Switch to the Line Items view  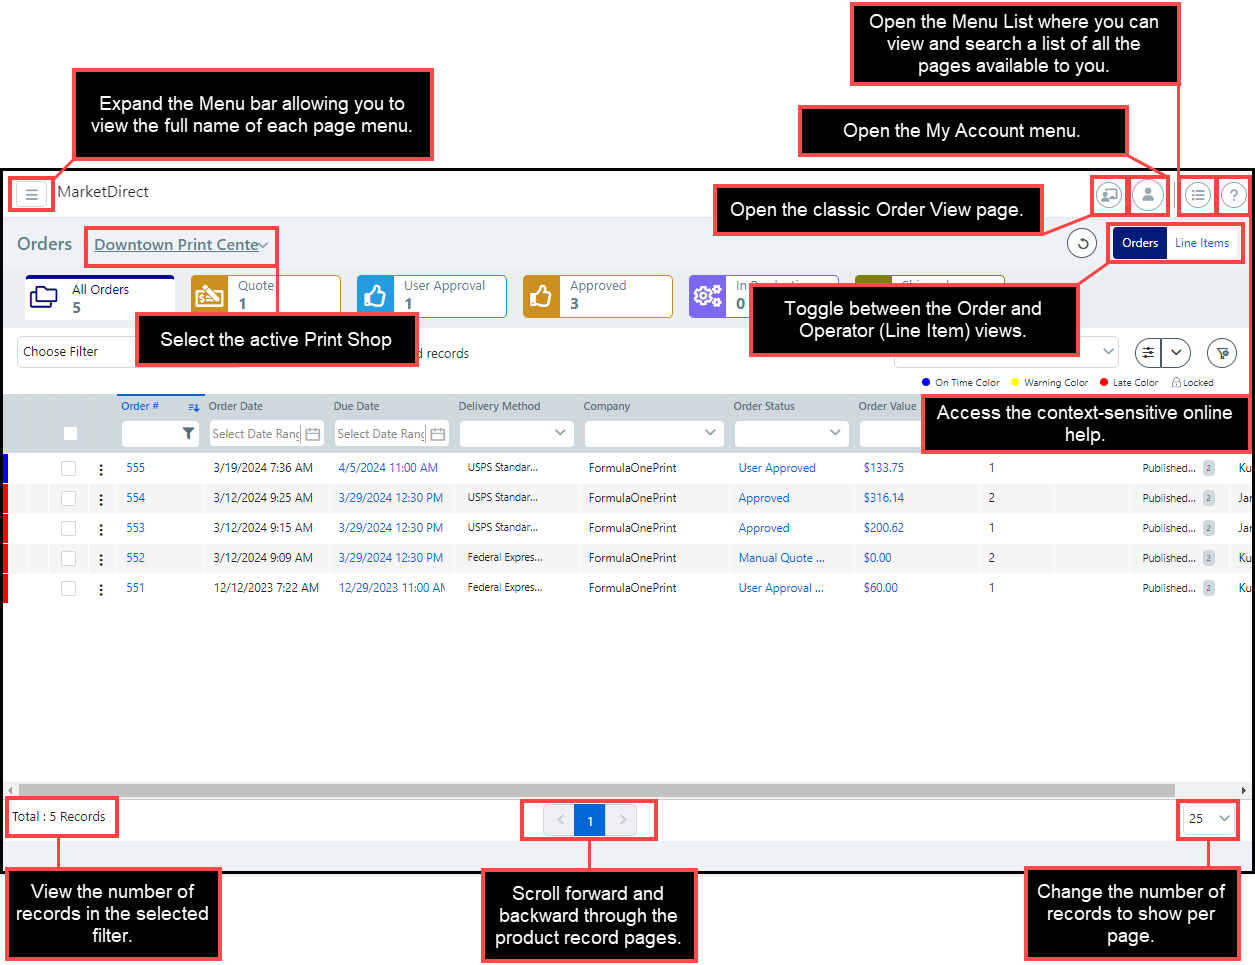[1201, 243]
